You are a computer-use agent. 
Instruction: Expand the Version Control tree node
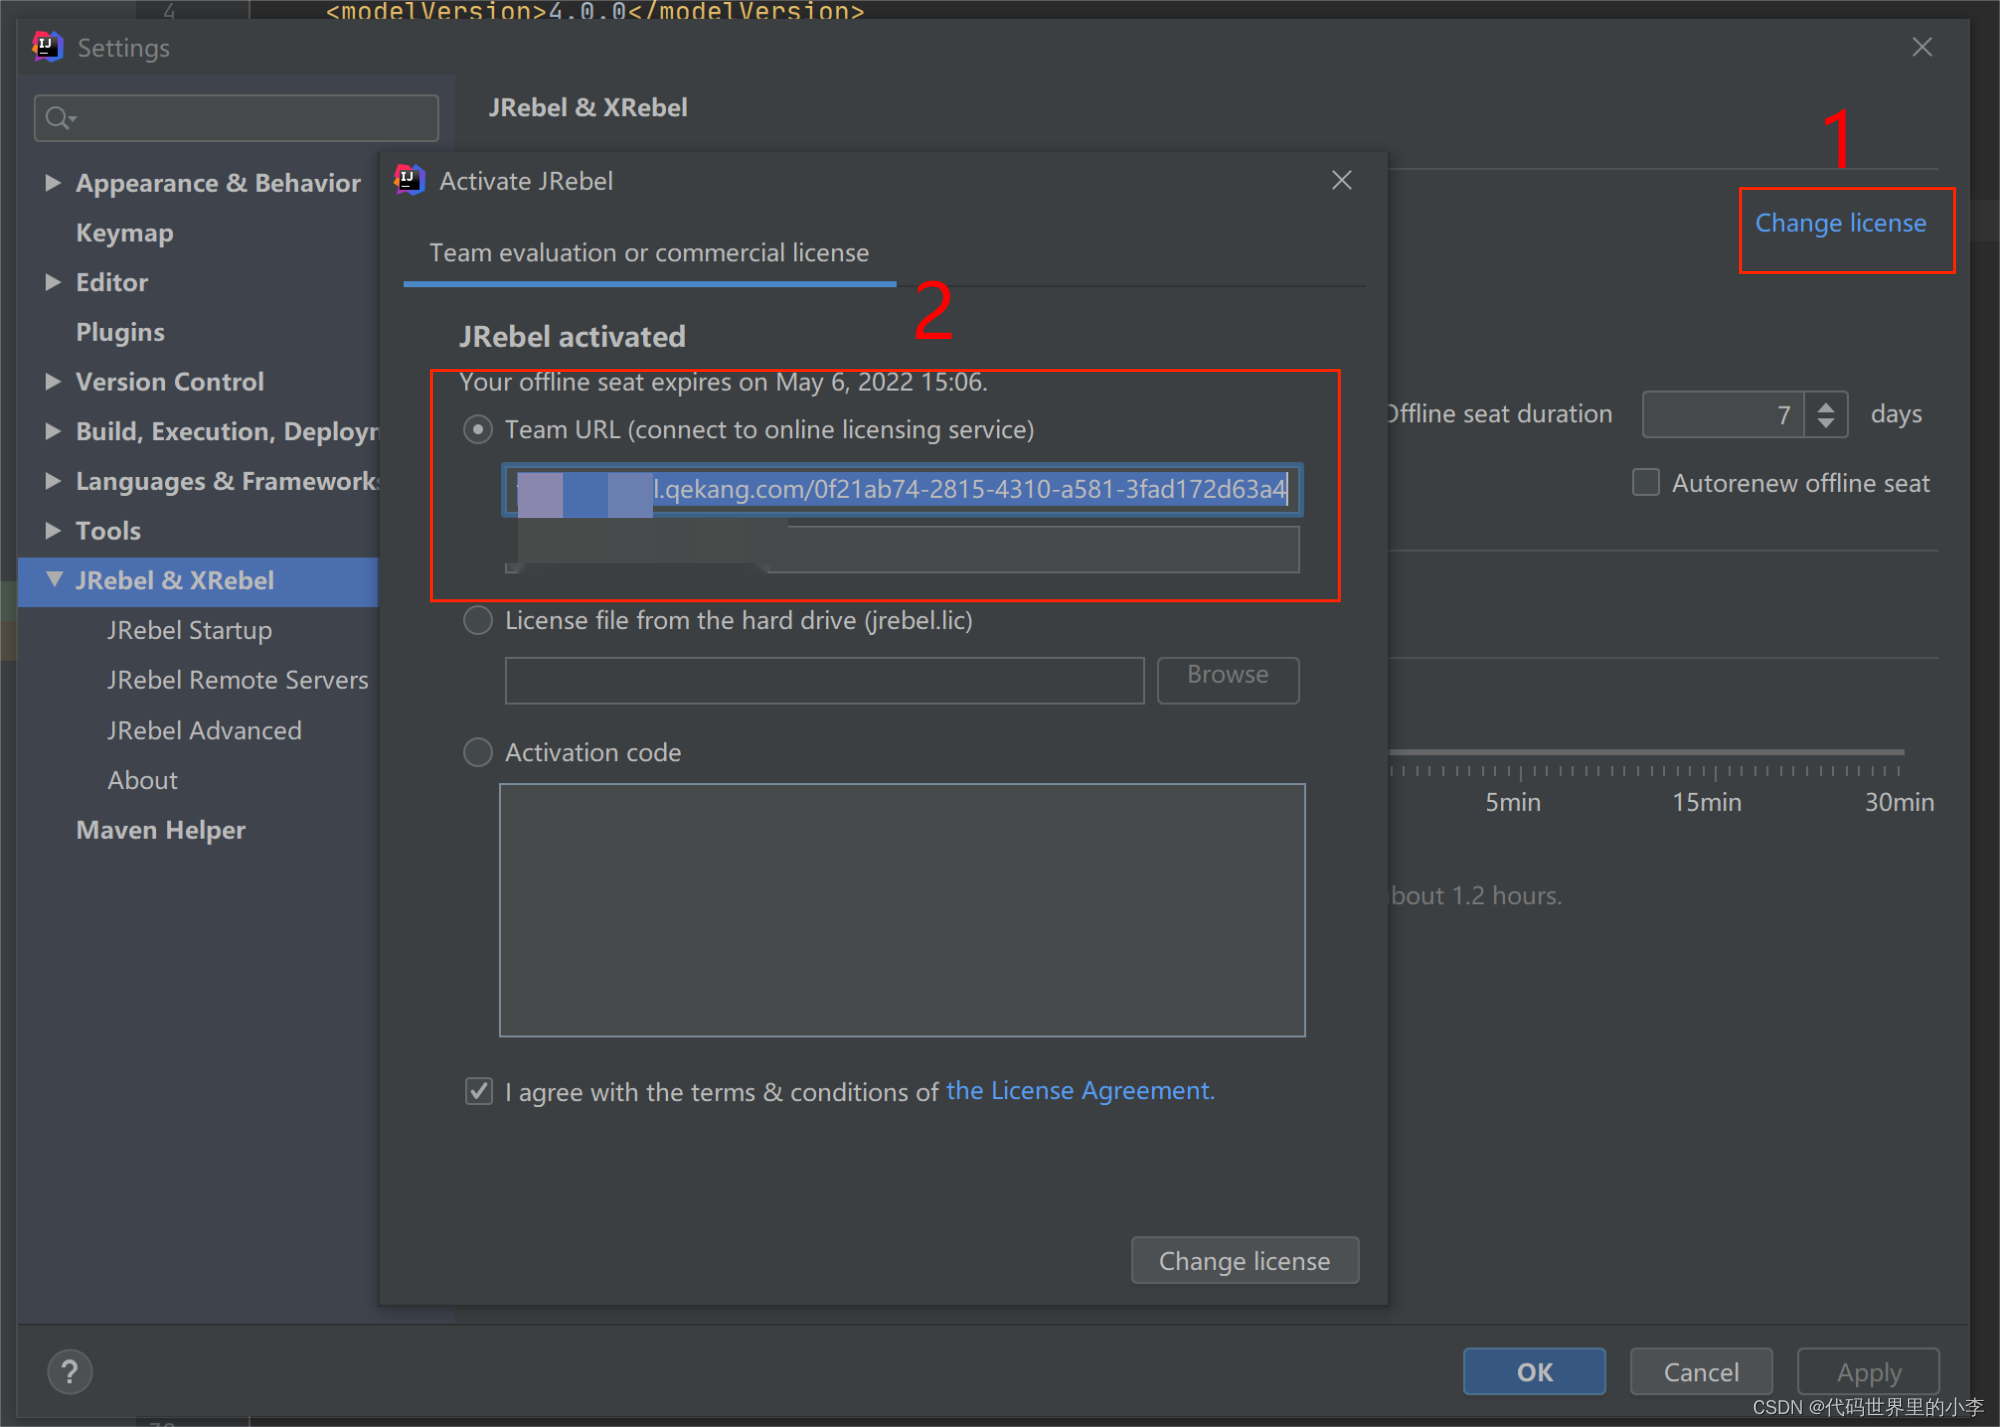[x=53, y=381]
